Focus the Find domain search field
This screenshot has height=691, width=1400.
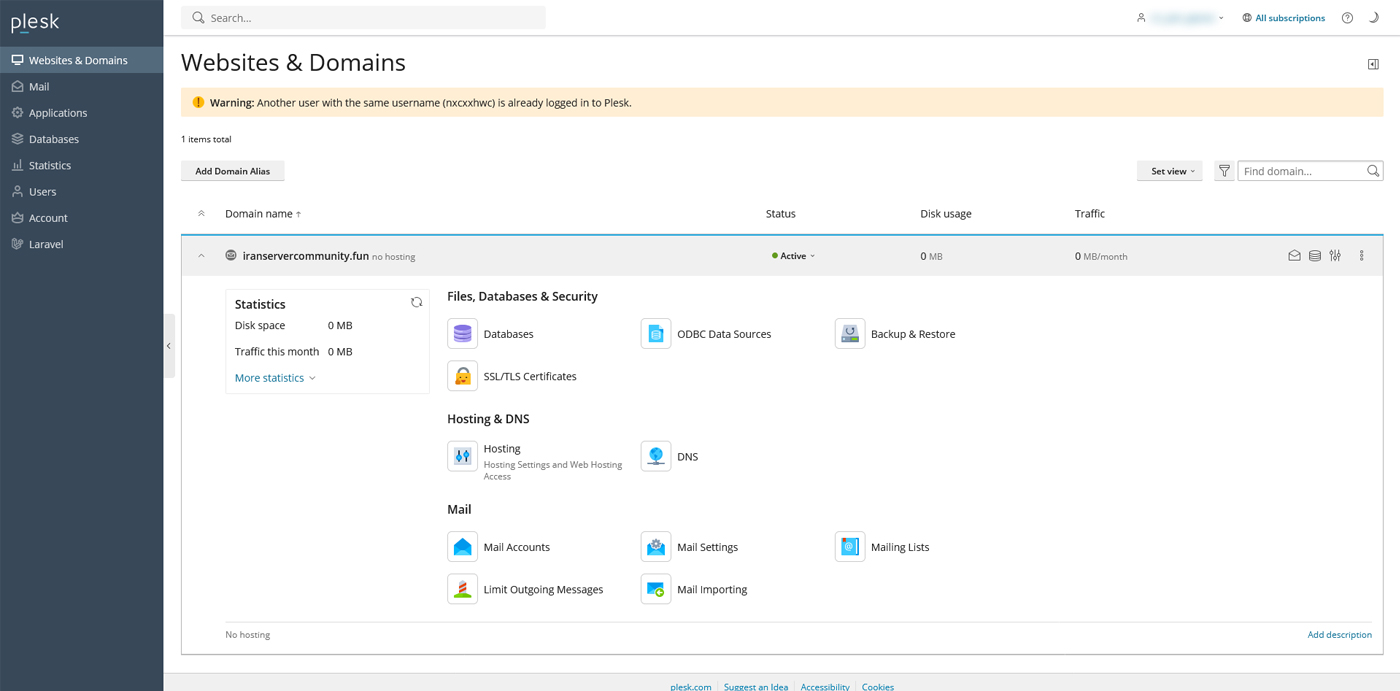click(1302, 171)
